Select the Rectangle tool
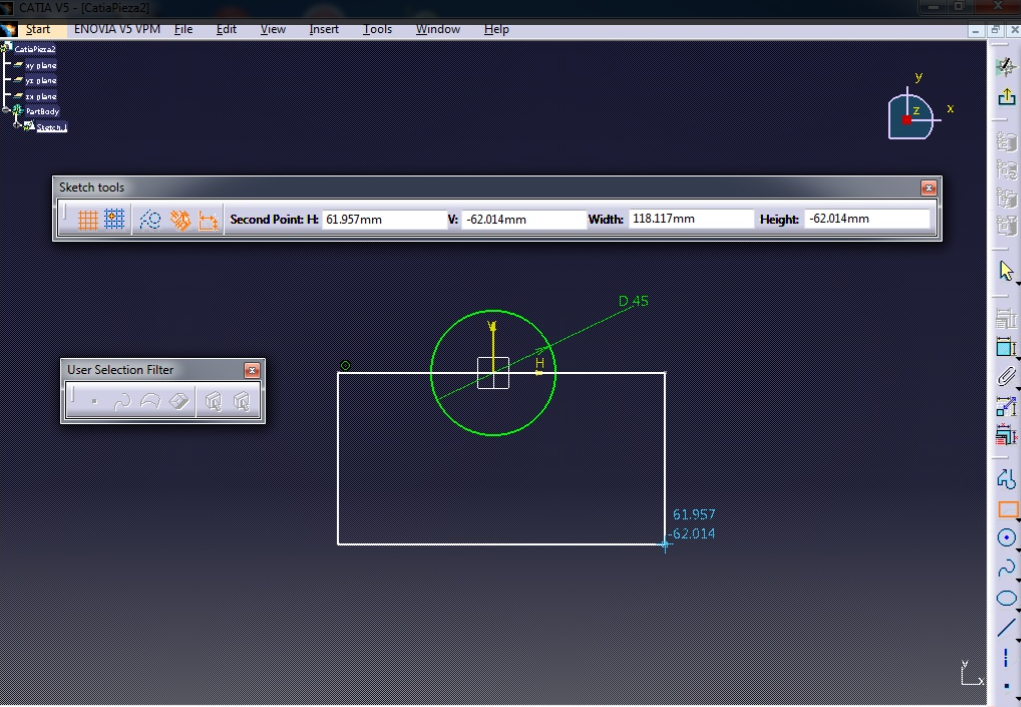 (x=1007, y=509)
